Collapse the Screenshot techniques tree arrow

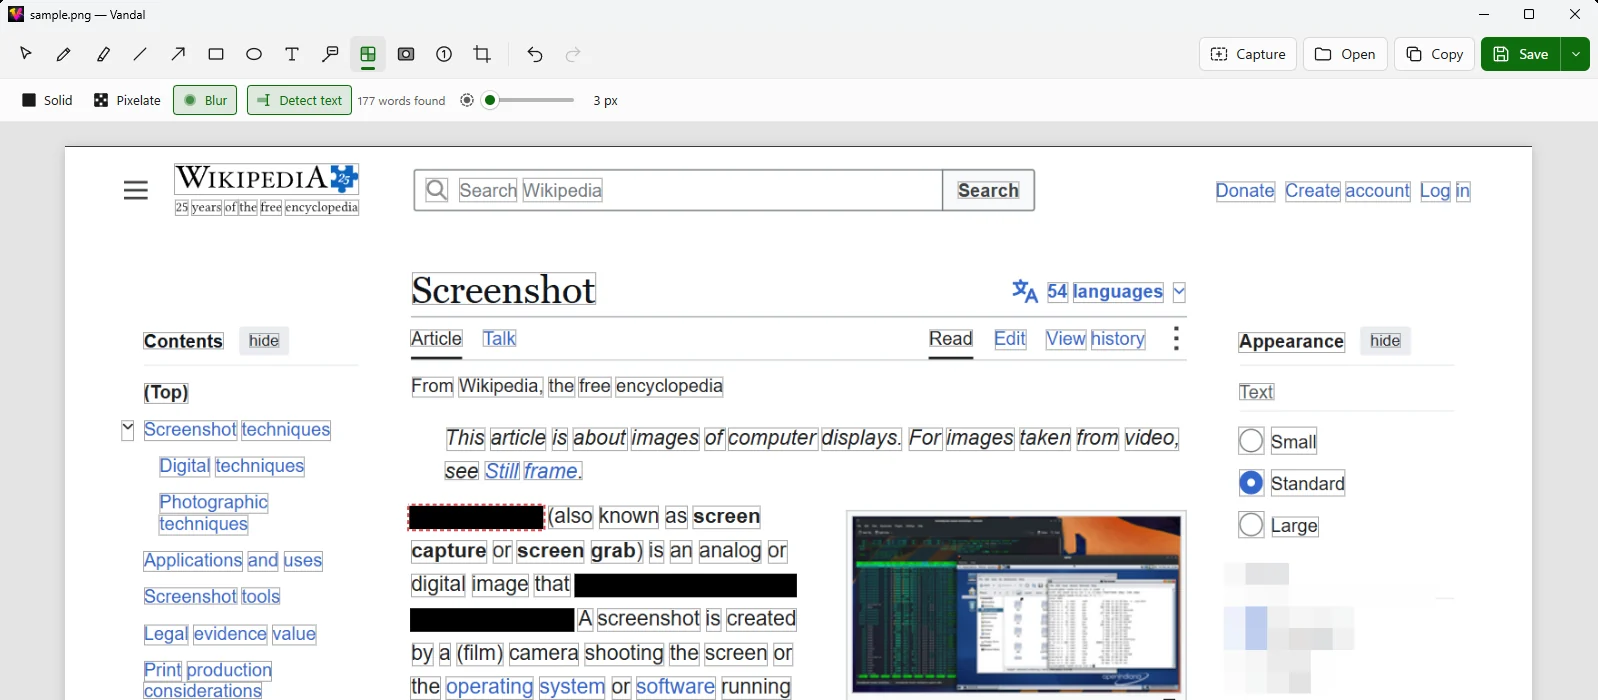127,430
